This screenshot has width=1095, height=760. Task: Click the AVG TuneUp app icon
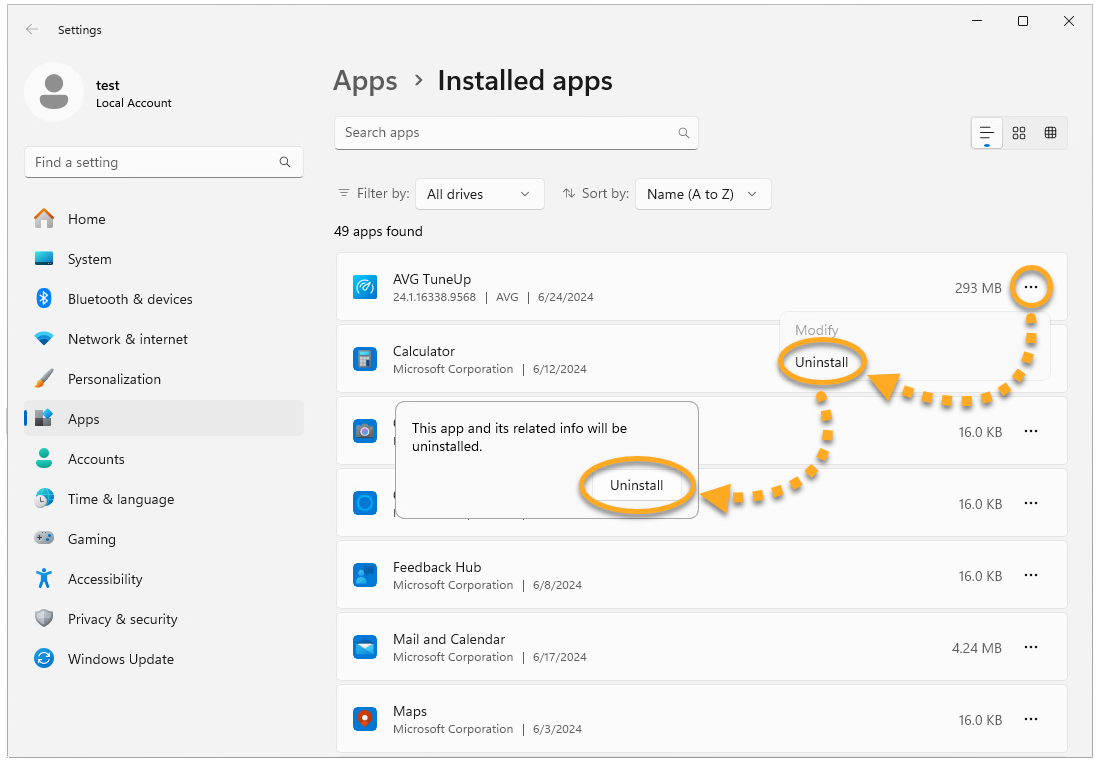click(364, 288)
